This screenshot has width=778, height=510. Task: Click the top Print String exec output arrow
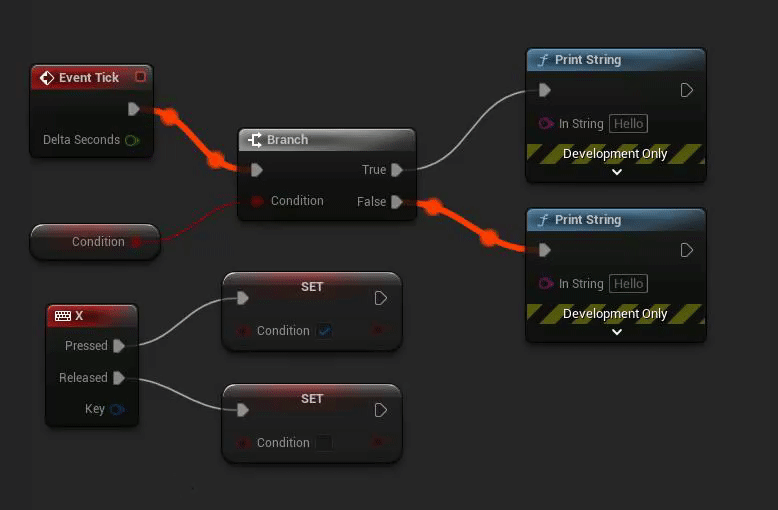[687, 90]
